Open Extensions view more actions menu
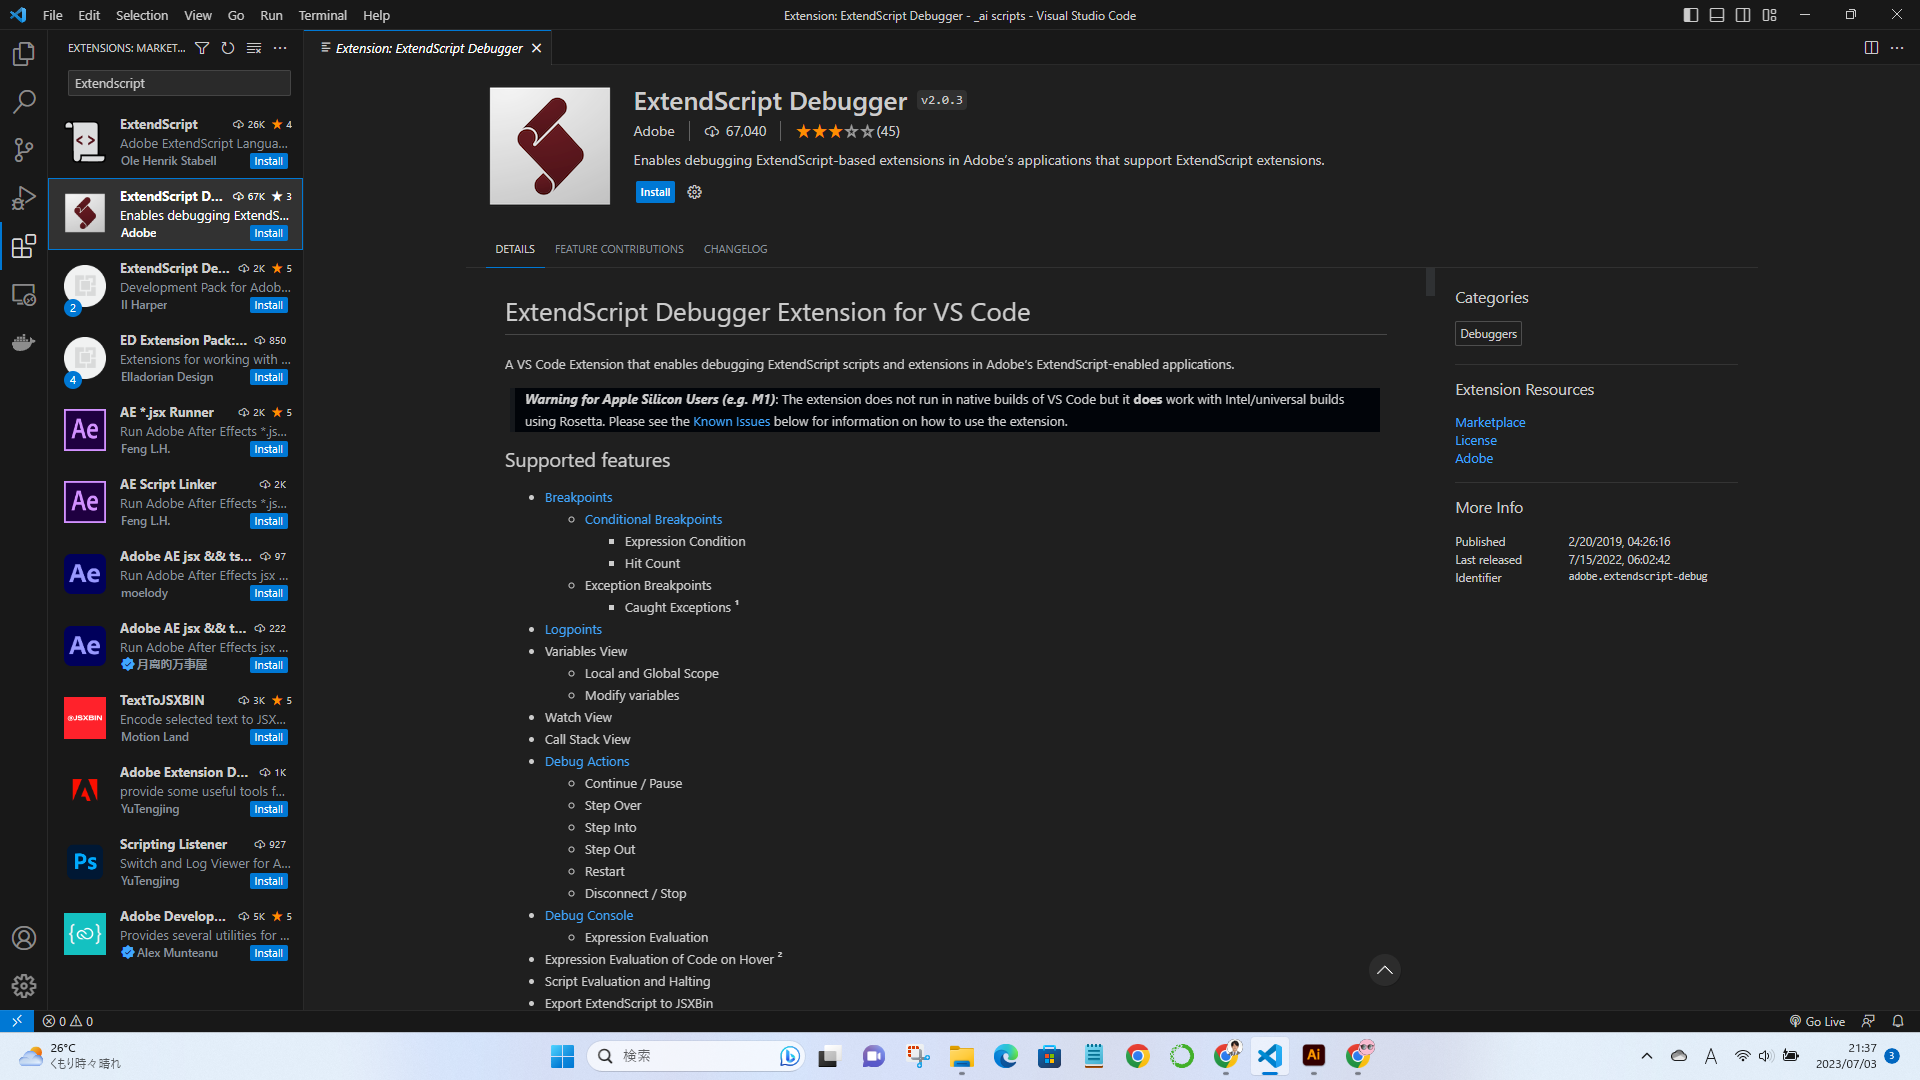Screen dimensions: 1920x1080 coord(280,48)
